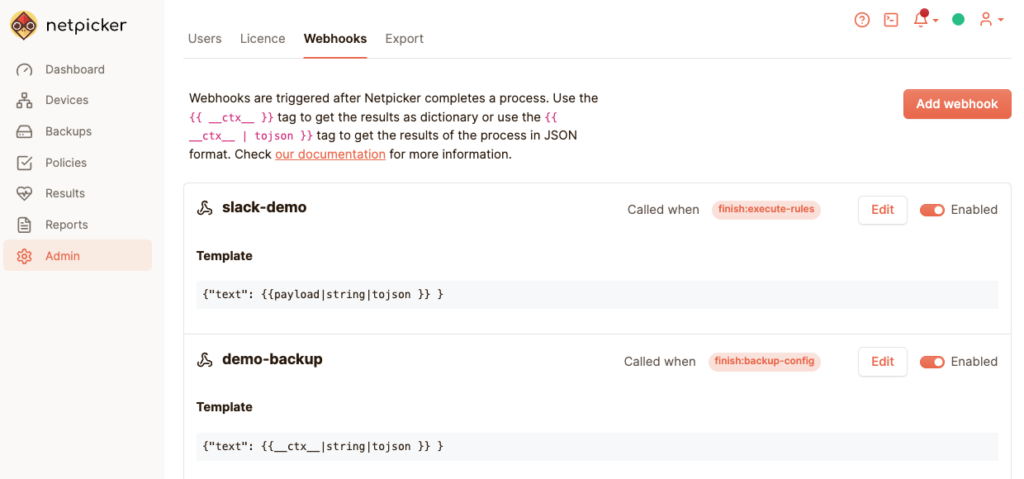Go to Backups in sidebar
The image size is (1024, 479).
[x=68, y=131]
